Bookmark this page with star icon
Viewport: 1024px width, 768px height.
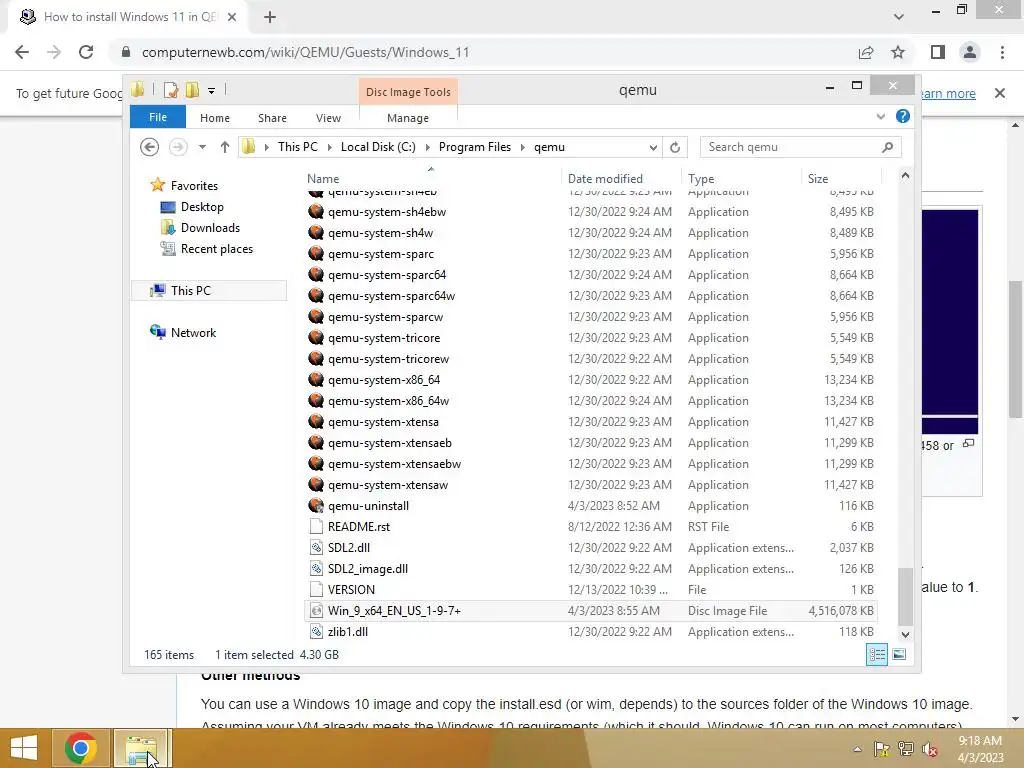coord(898,52)
